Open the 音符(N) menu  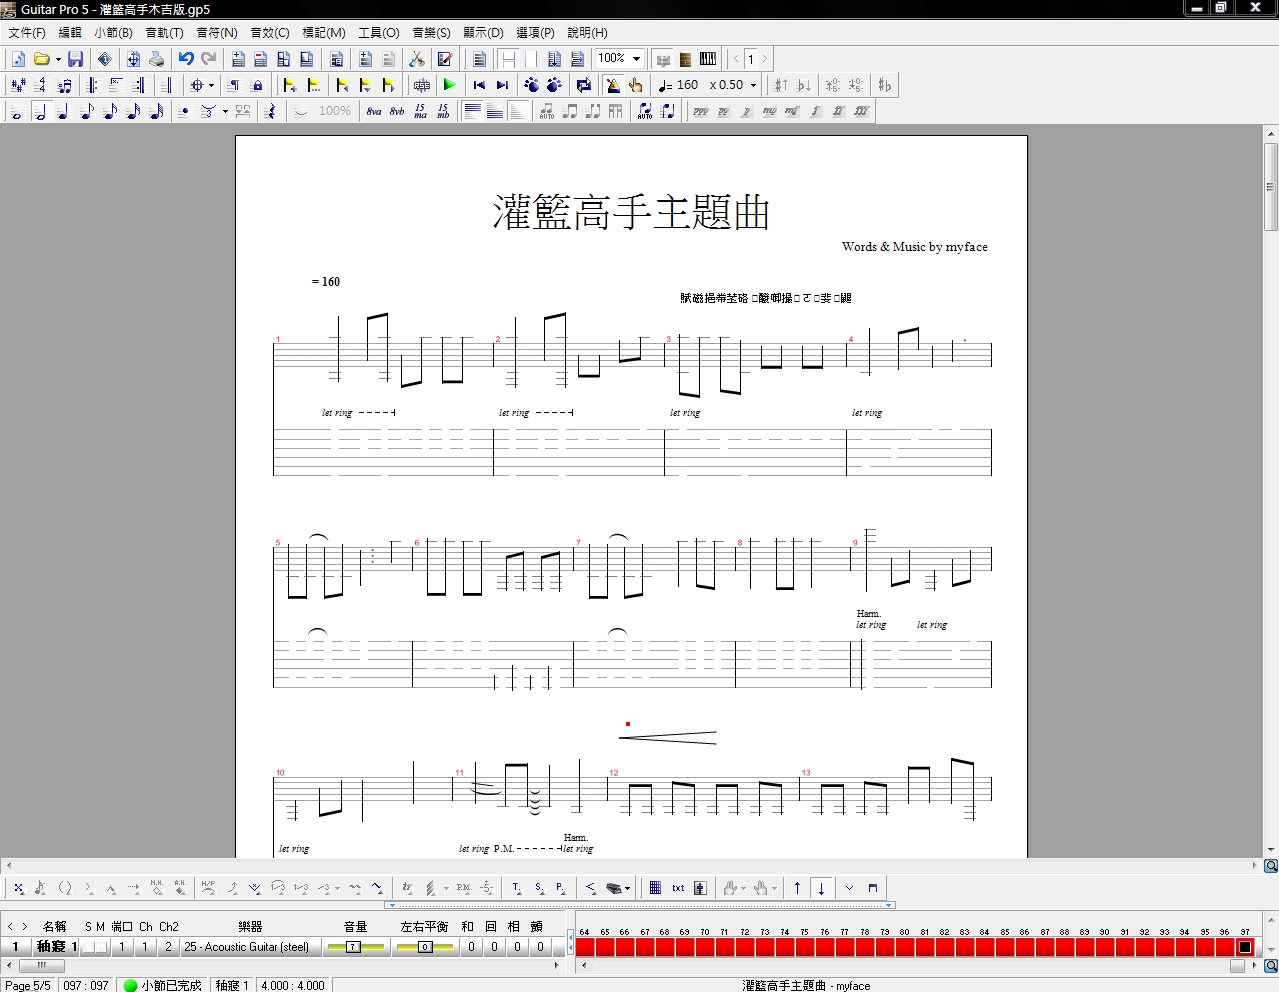[217, 33]
